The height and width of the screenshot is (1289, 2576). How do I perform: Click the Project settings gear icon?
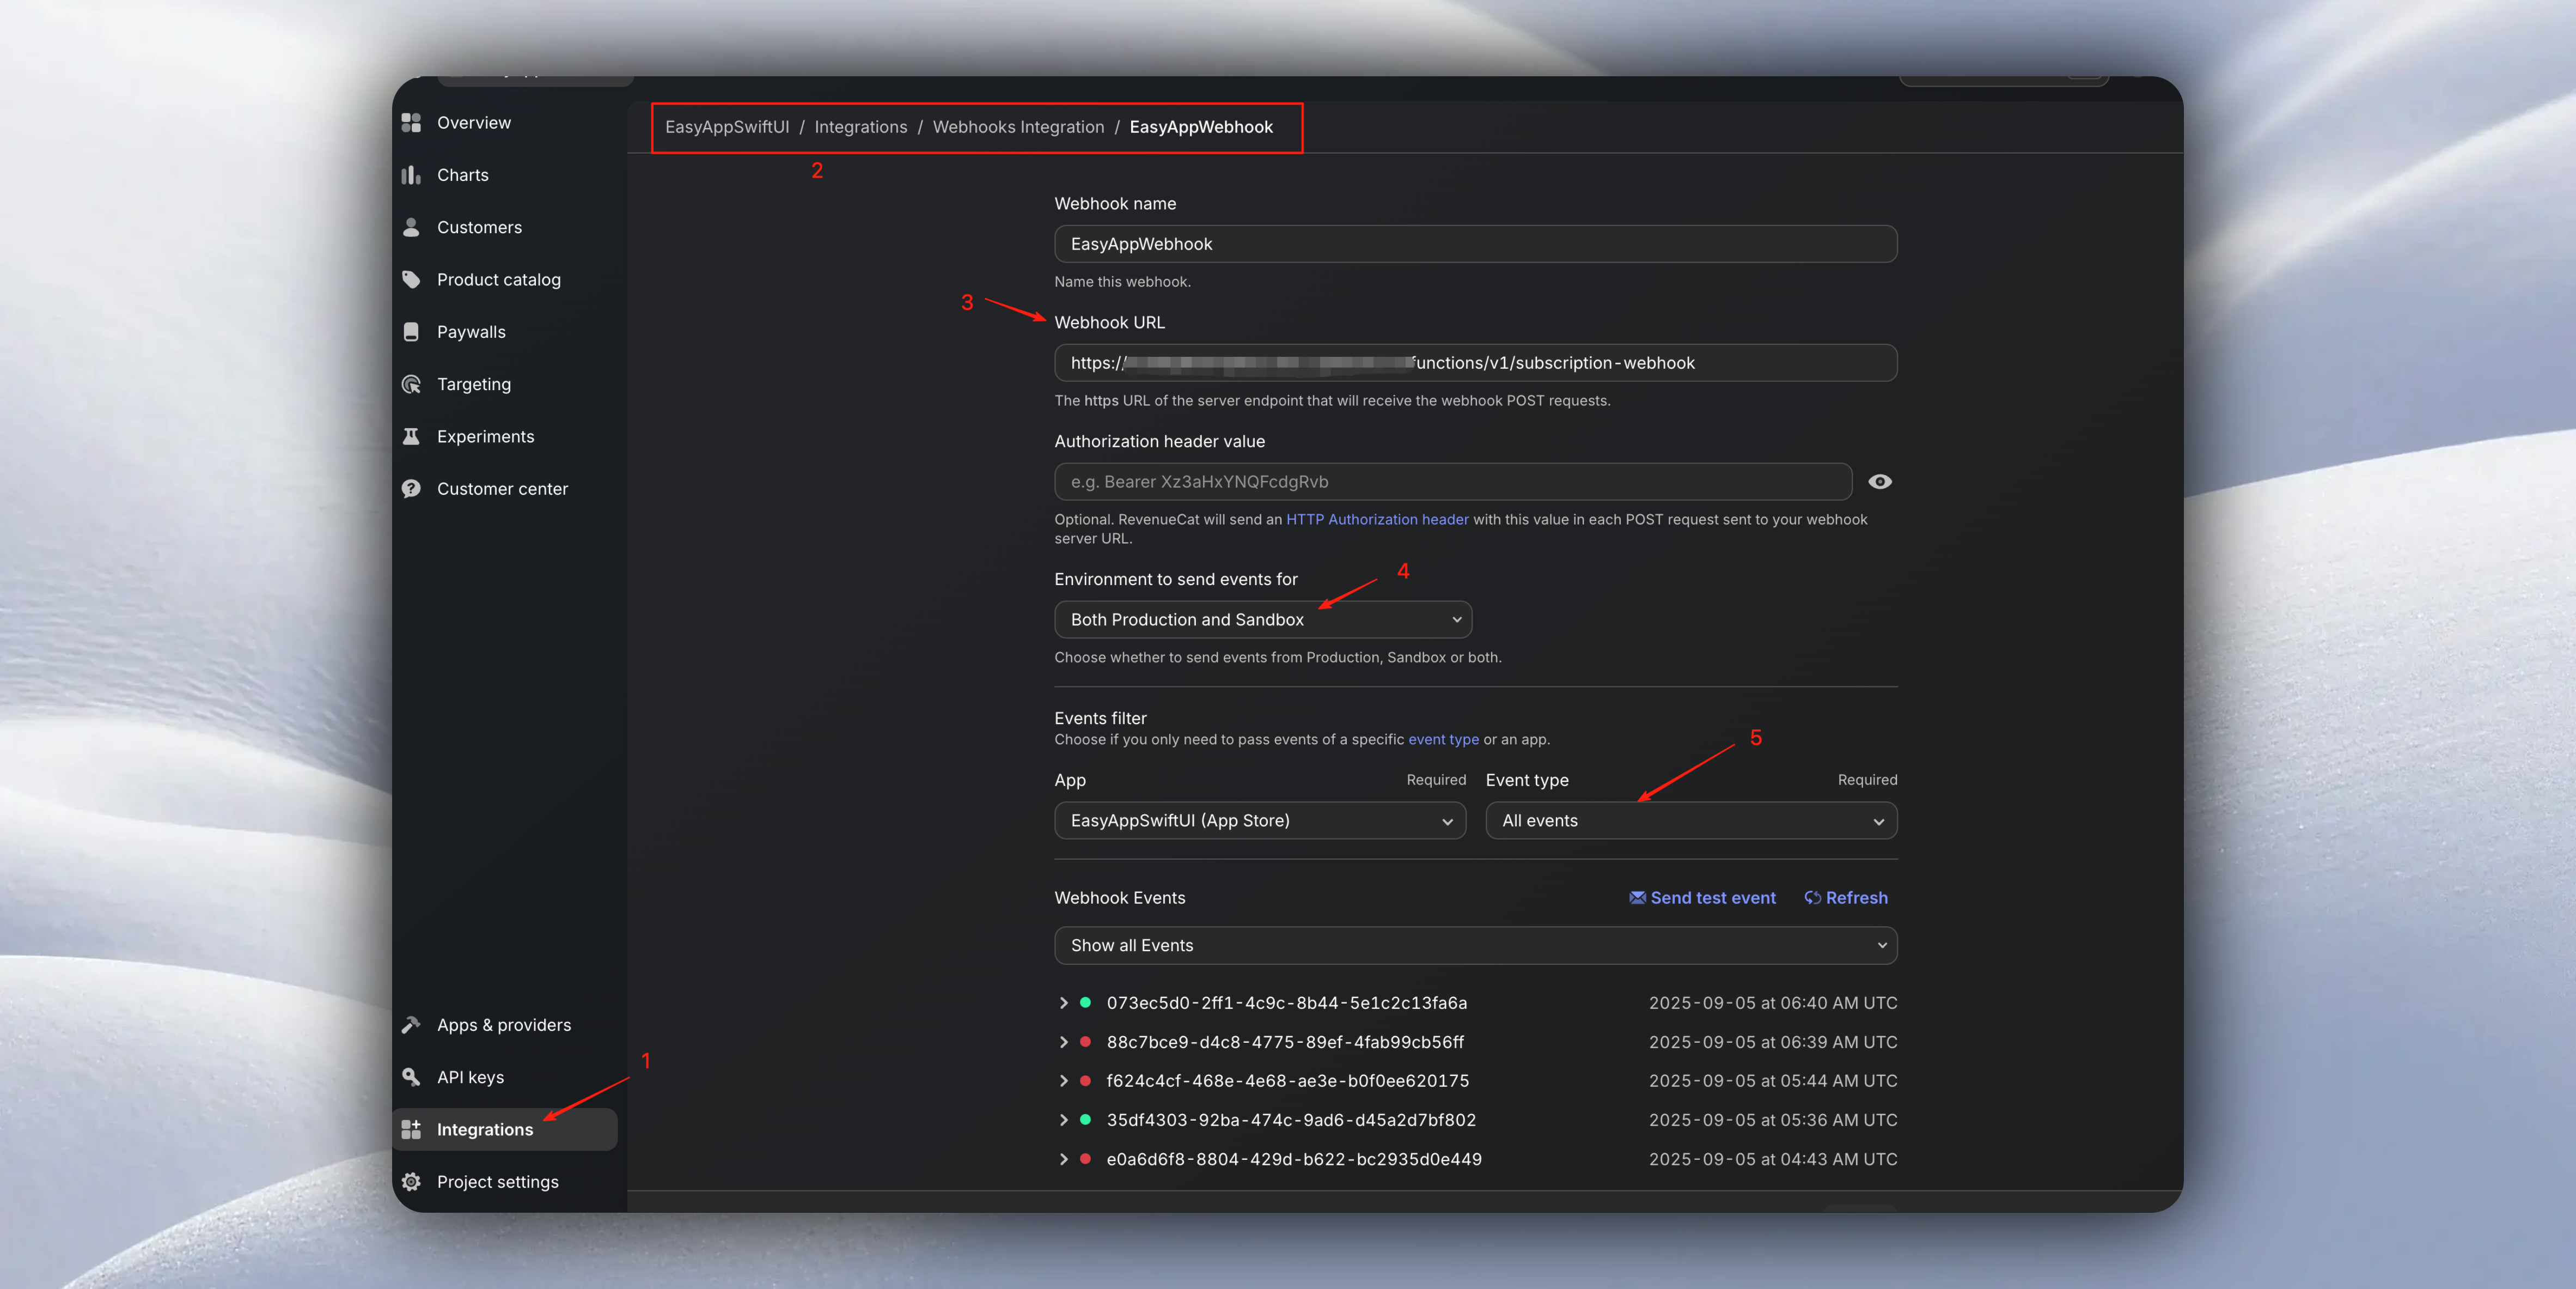point(411,1182)
